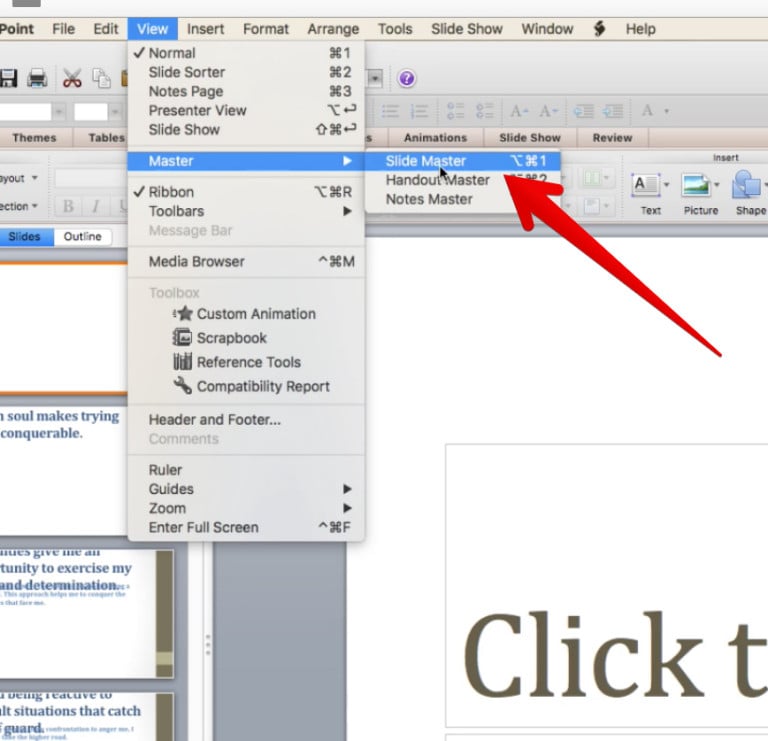Click the Copy icon in toolbar
The width and height of the screenshot is (768, 741).
(x=101, y=78)
